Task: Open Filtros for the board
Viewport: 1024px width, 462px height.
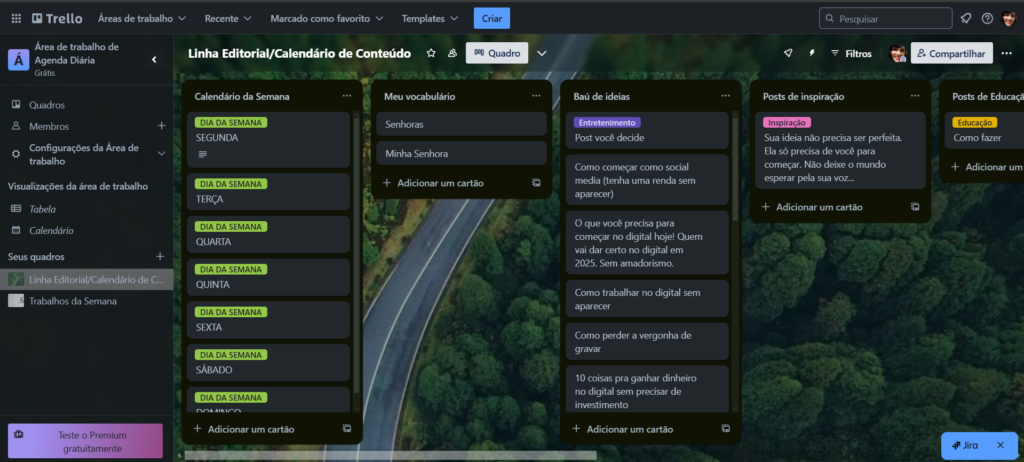Action: point(851,53)
